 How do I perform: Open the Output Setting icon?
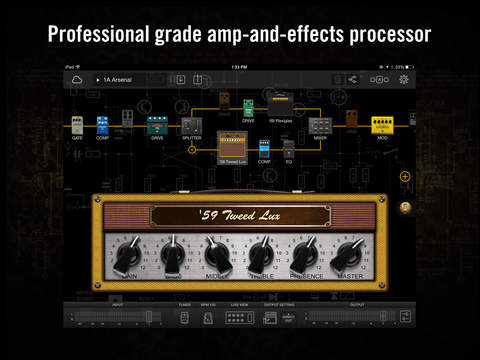[x=270, y=318]
